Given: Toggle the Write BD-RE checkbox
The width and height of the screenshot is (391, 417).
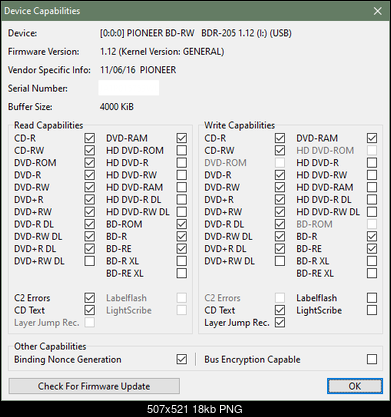Looking at the screenshot, I should coord(372,249).
